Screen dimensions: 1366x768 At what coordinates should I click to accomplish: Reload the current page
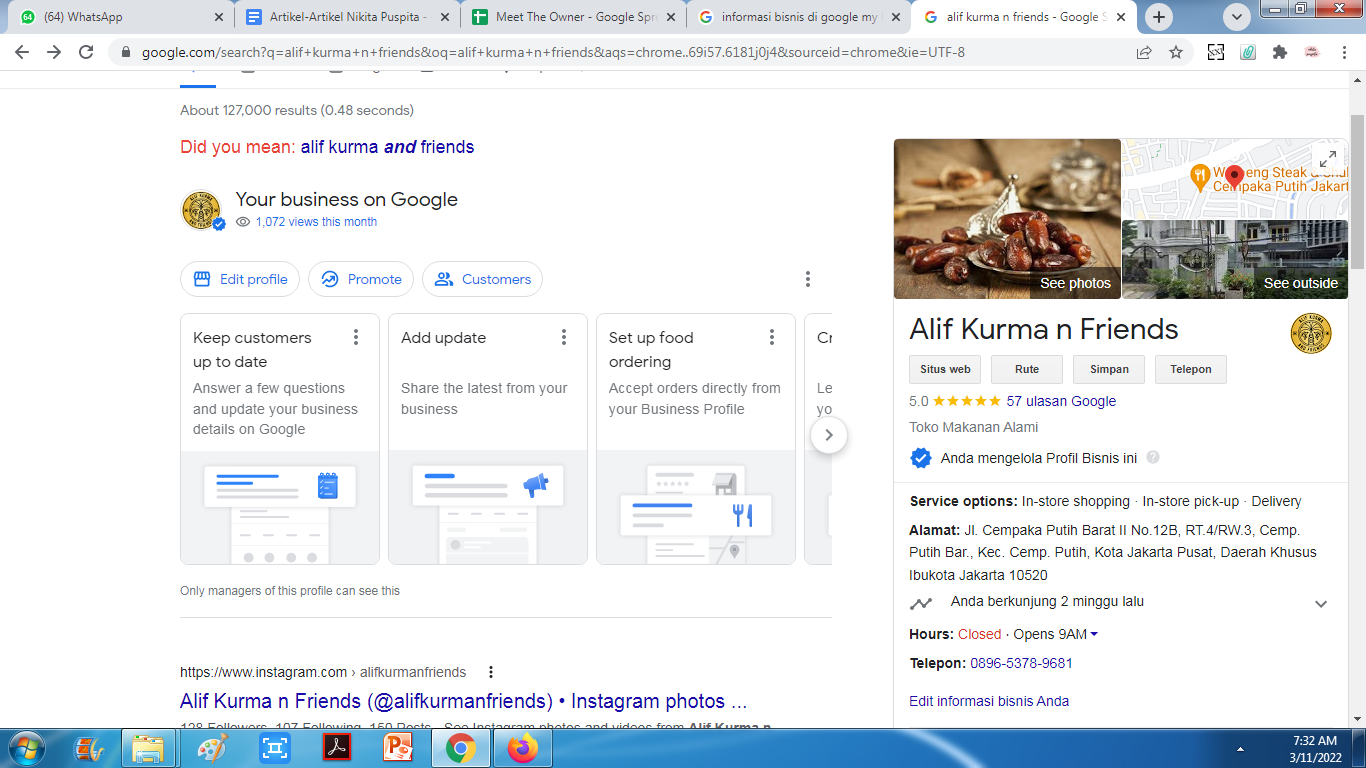click(x=86, y=52)
